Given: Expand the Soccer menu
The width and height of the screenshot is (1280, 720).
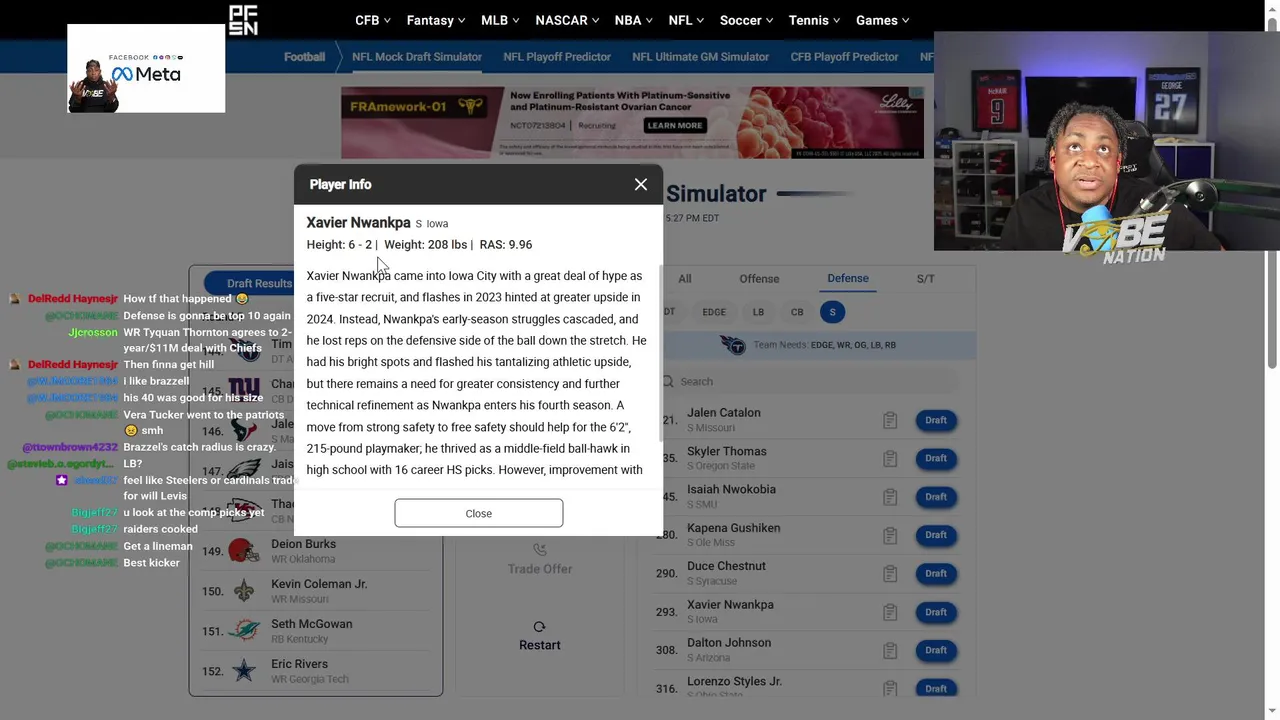Looking at the screenshot, I should click(746, 20).
